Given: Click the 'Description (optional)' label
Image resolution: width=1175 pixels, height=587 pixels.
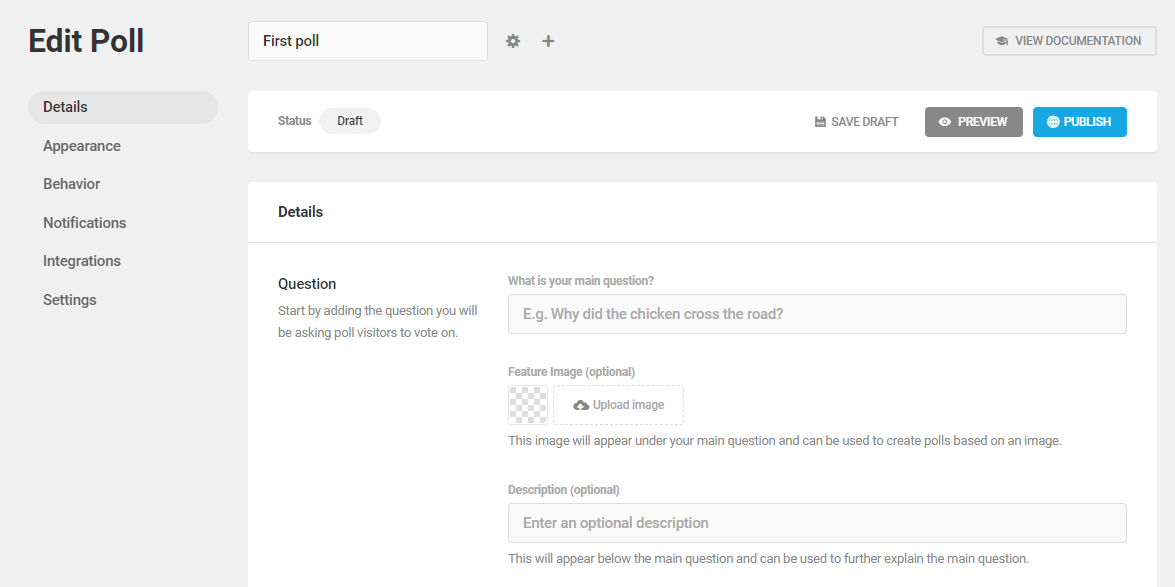Looking at the screenshot, I should (x=564, y=490).
